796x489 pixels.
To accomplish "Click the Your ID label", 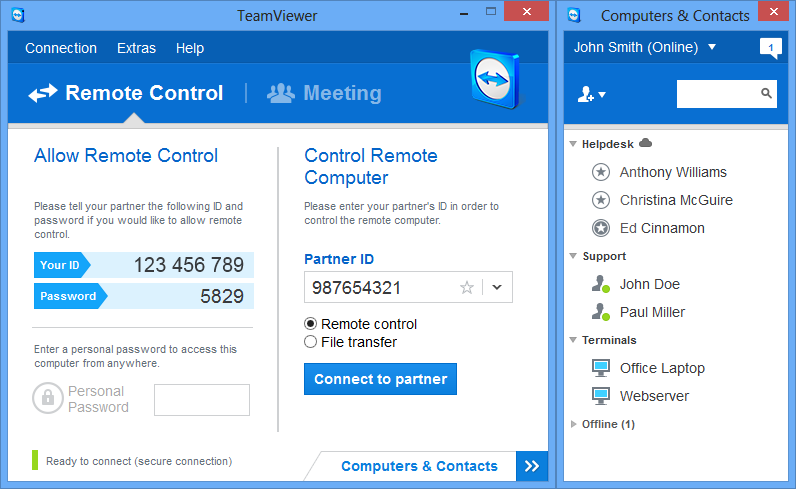I will click(60, 265).
